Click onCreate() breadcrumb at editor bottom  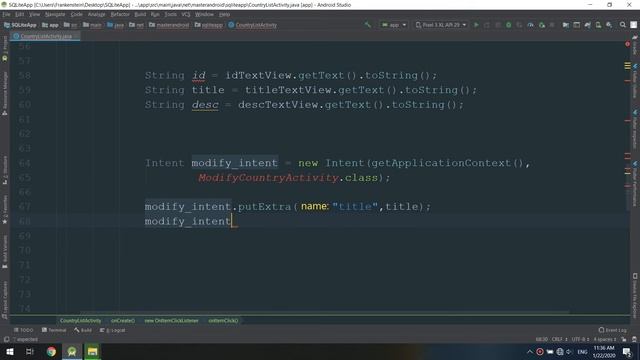tap(123, 320)
